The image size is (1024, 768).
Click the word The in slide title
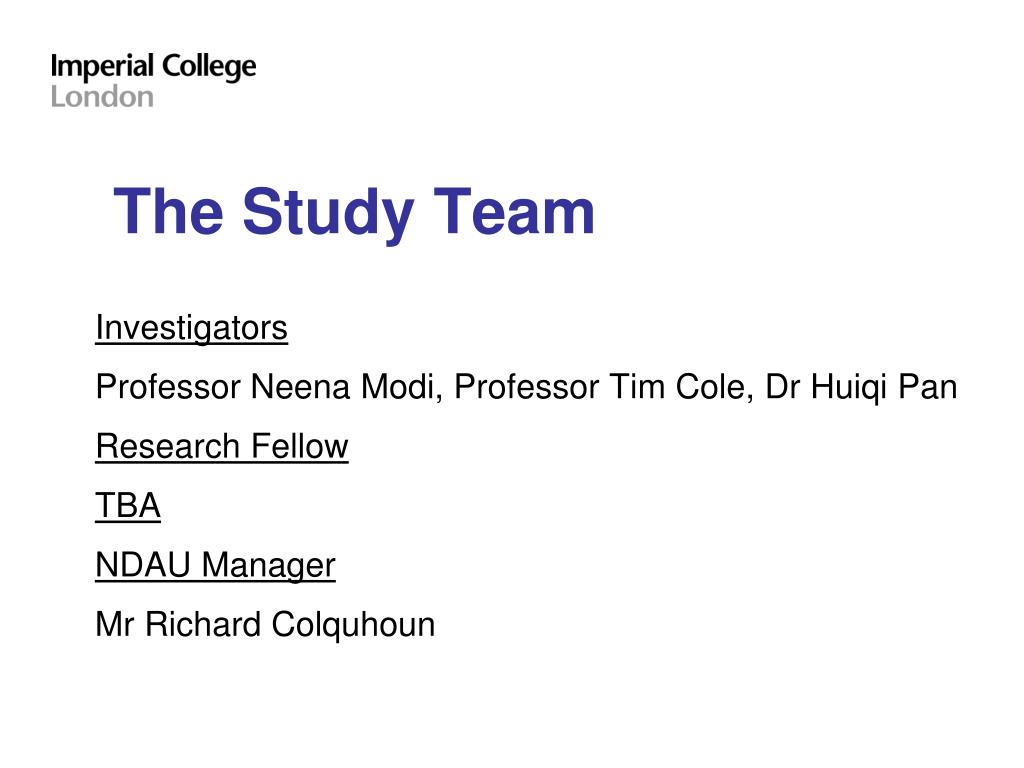pyautogui.click(x=168, y=211)
